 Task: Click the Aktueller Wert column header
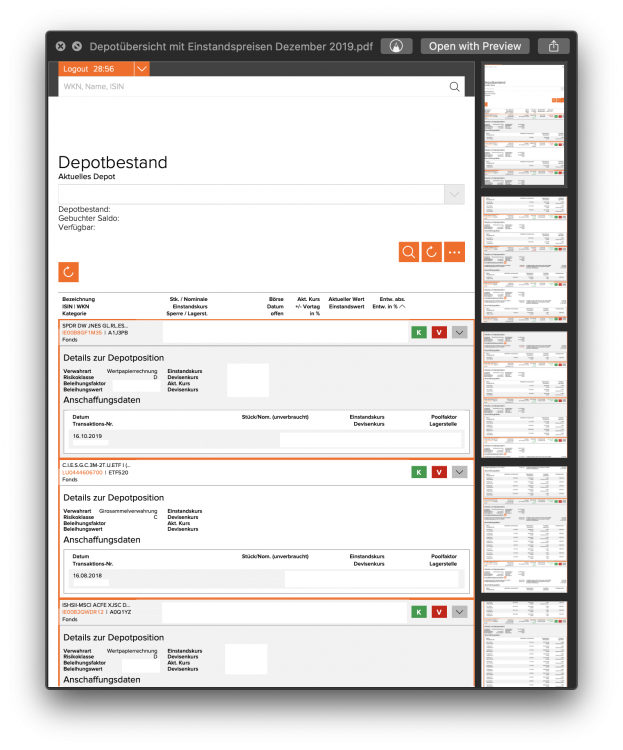[346, 299]
